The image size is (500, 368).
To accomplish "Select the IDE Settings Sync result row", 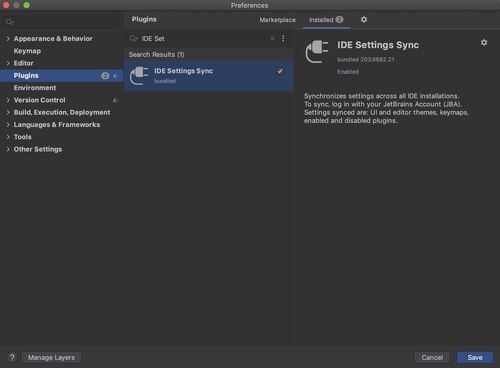I will point(208,76).
